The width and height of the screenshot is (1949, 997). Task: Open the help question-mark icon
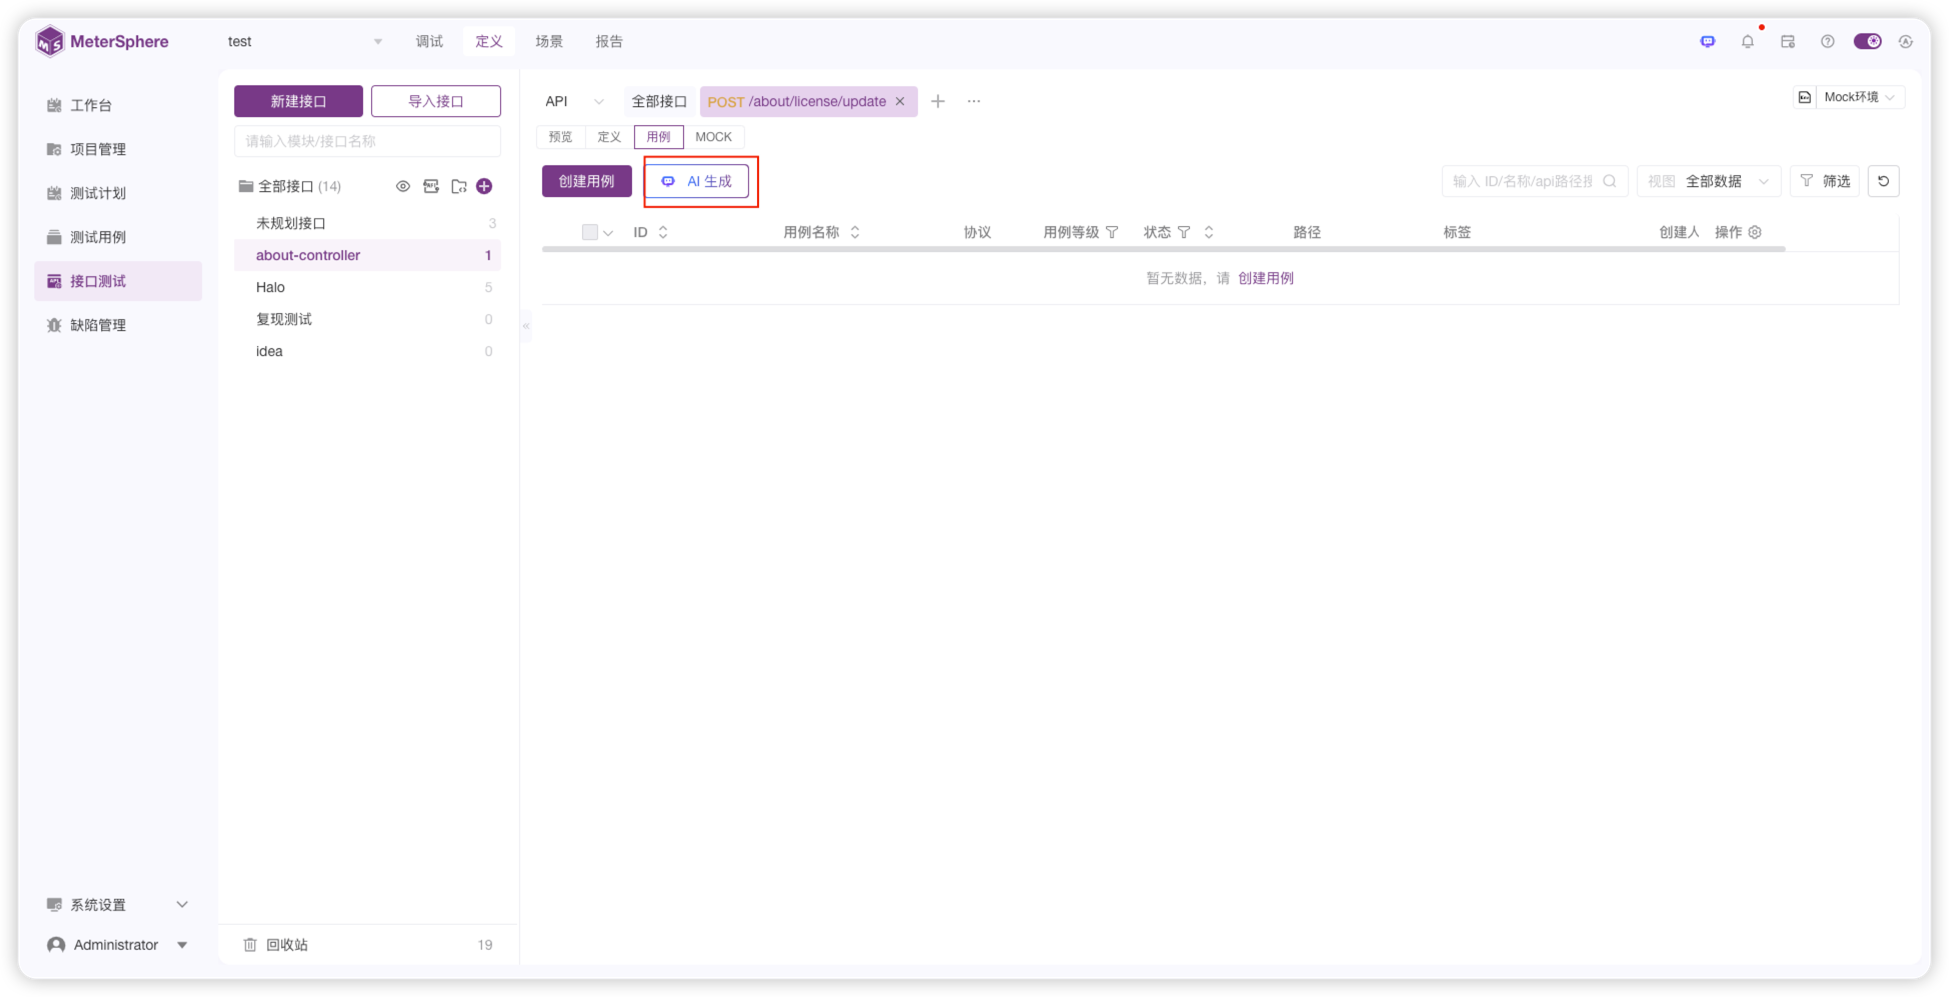pyautogui.click(x=1827, y=42)
